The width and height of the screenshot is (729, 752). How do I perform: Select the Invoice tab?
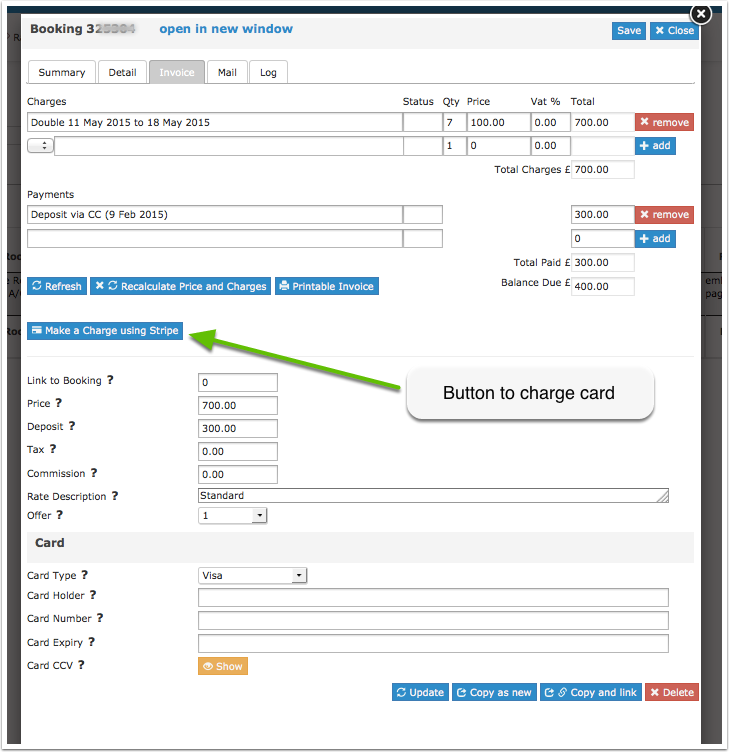point(177,72)
